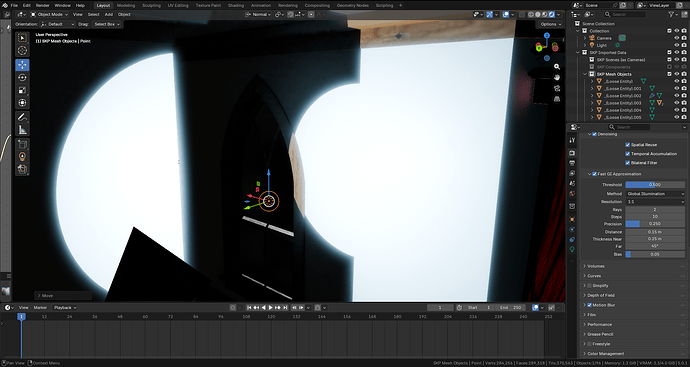Viewport: 690px width, 367px height.
Task: Open the Output properties tab
Action: (572, 163)
